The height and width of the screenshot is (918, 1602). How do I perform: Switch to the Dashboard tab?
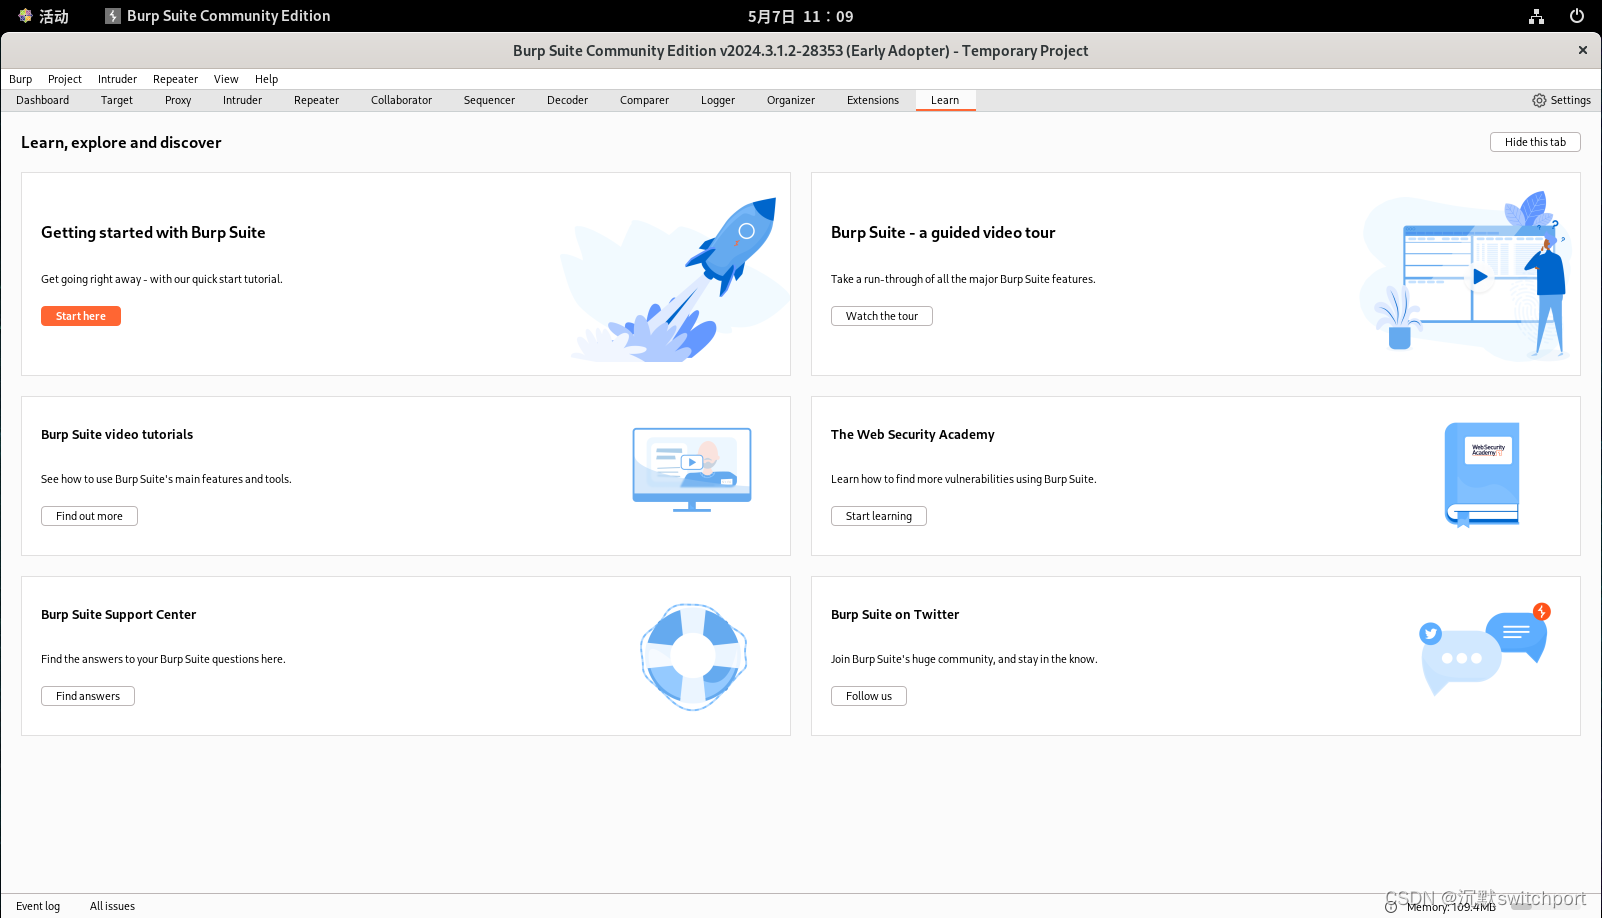[43, 100]
